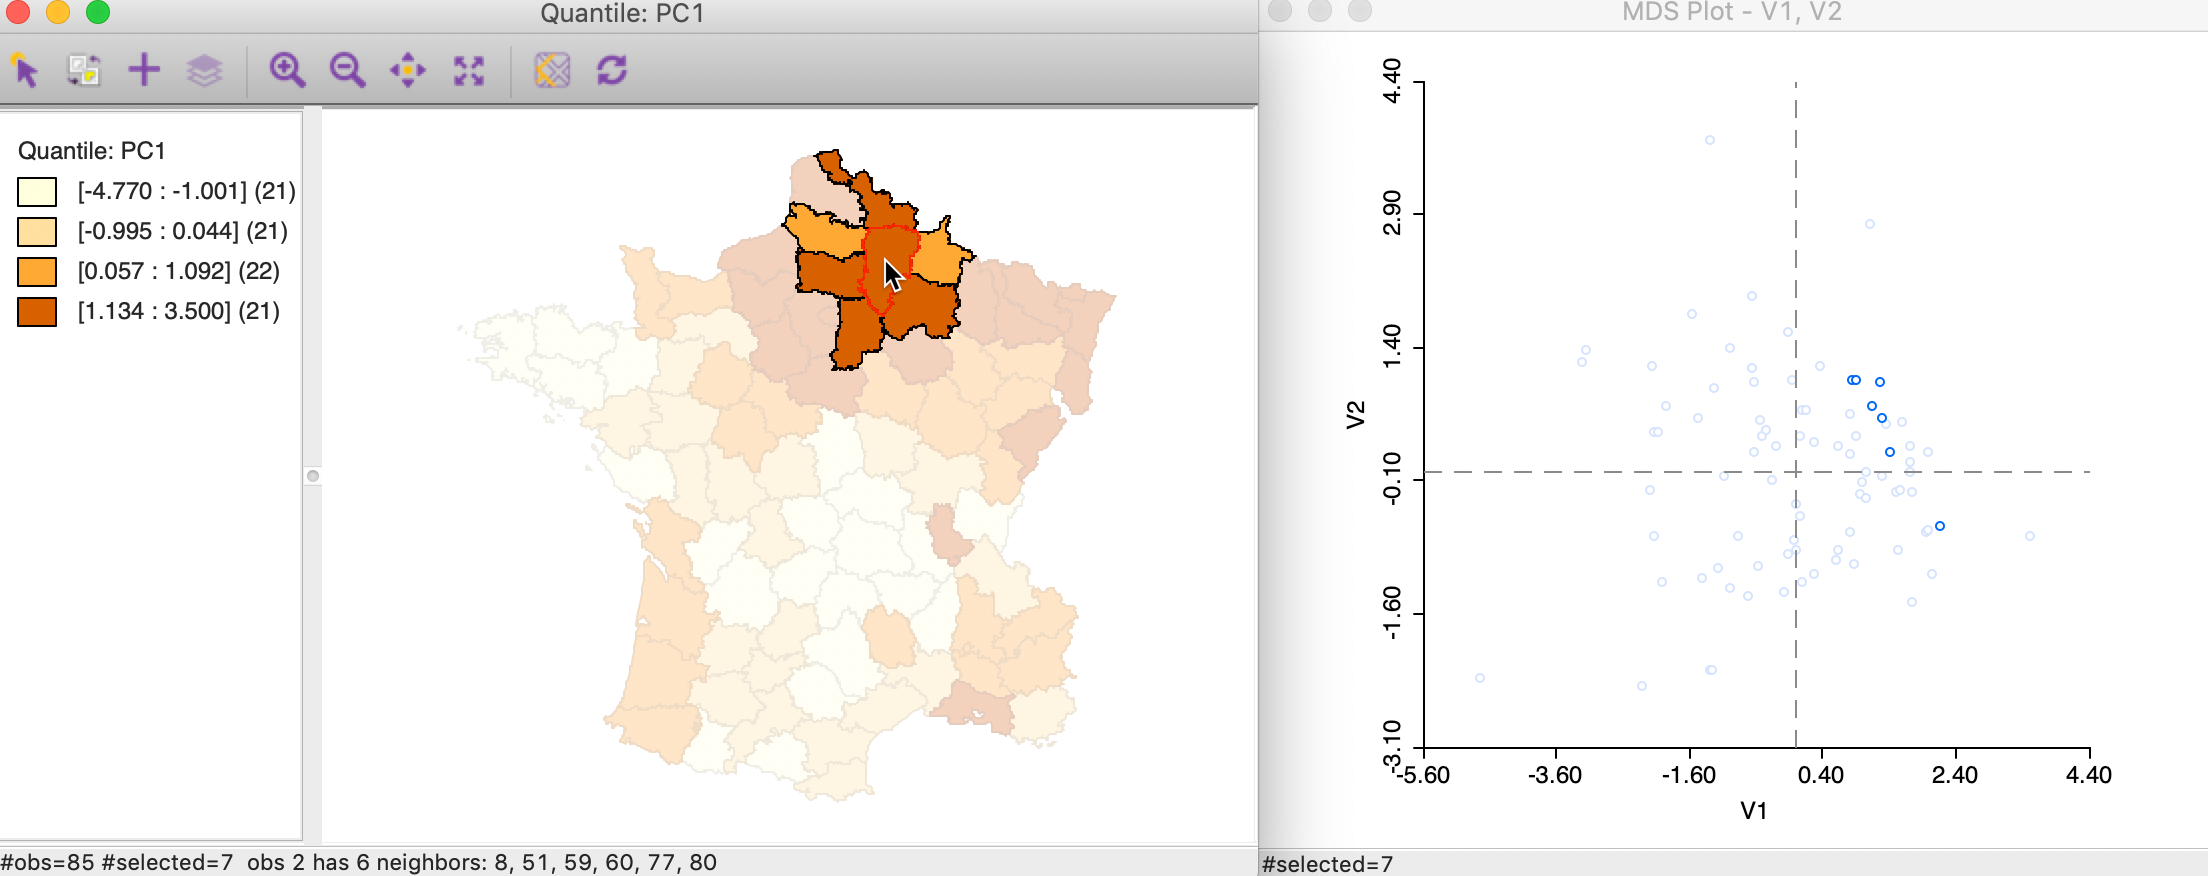Click the darkest orange legend swatch
The image size is (2208, 876).
[x=37, y=311]
